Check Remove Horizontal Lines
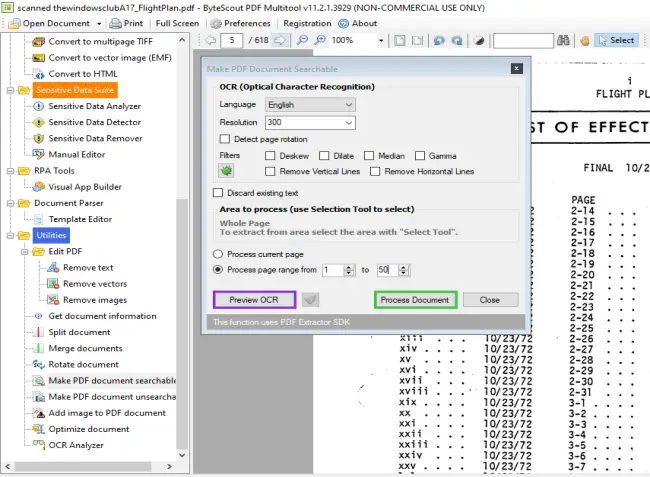Image resolution: width=650 pixels, height=477 pixels. coord(375,172)
